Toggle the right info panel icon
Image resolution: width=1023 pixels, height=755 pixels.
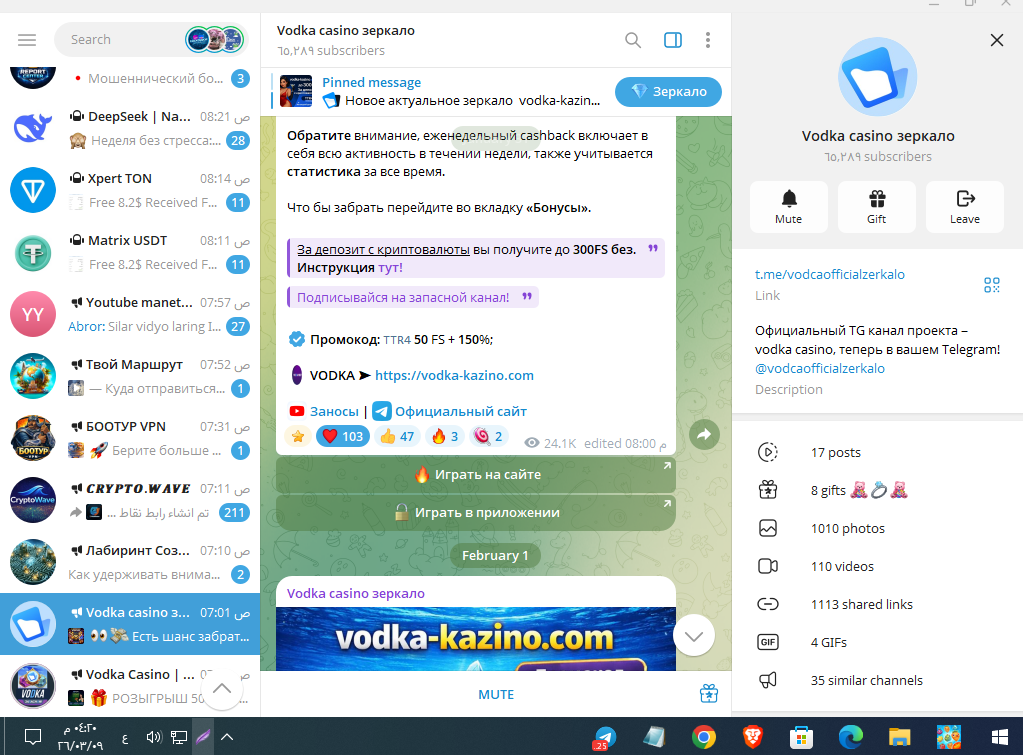pyautogui.click(x=673, y=40)
